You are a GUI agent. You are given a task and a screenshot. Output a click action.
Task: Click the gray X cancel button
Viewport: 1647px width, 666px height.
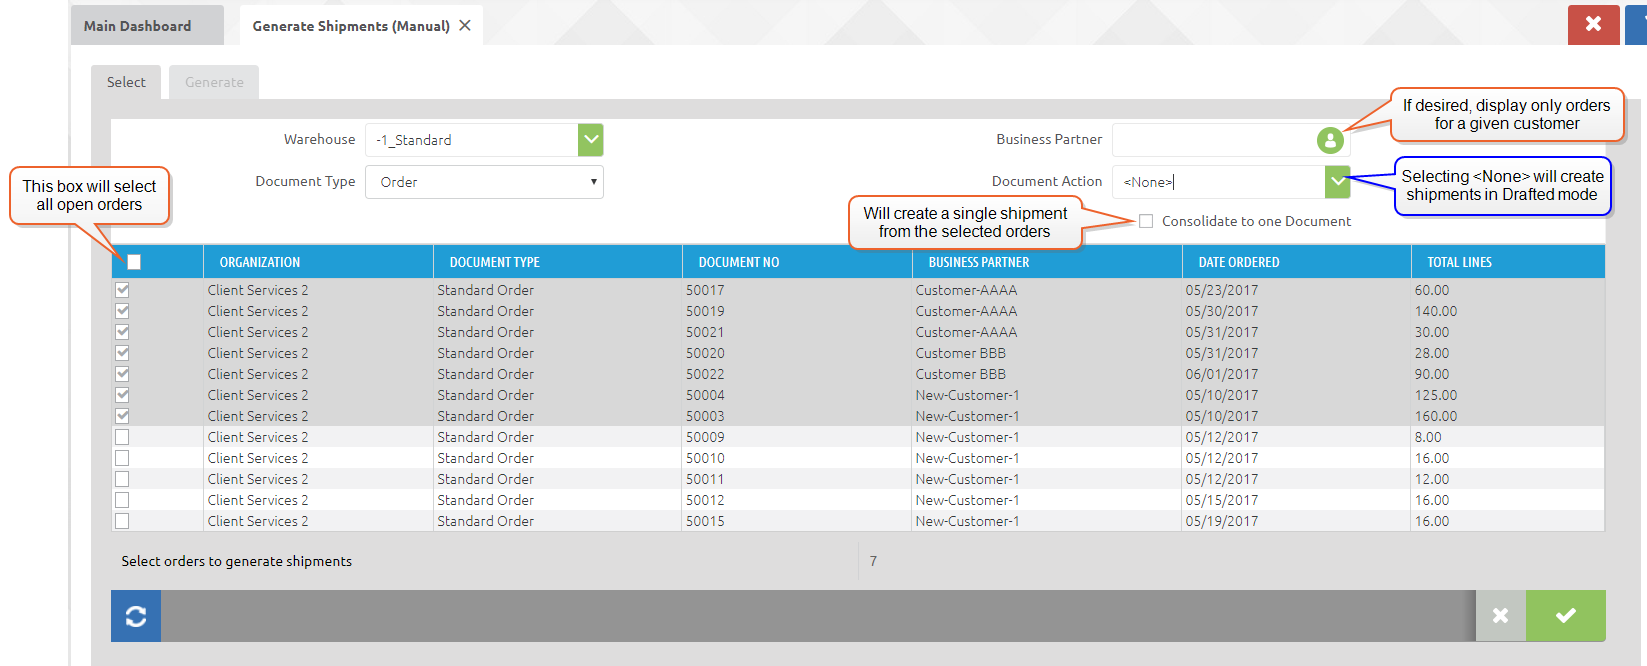click(1500, 616)
